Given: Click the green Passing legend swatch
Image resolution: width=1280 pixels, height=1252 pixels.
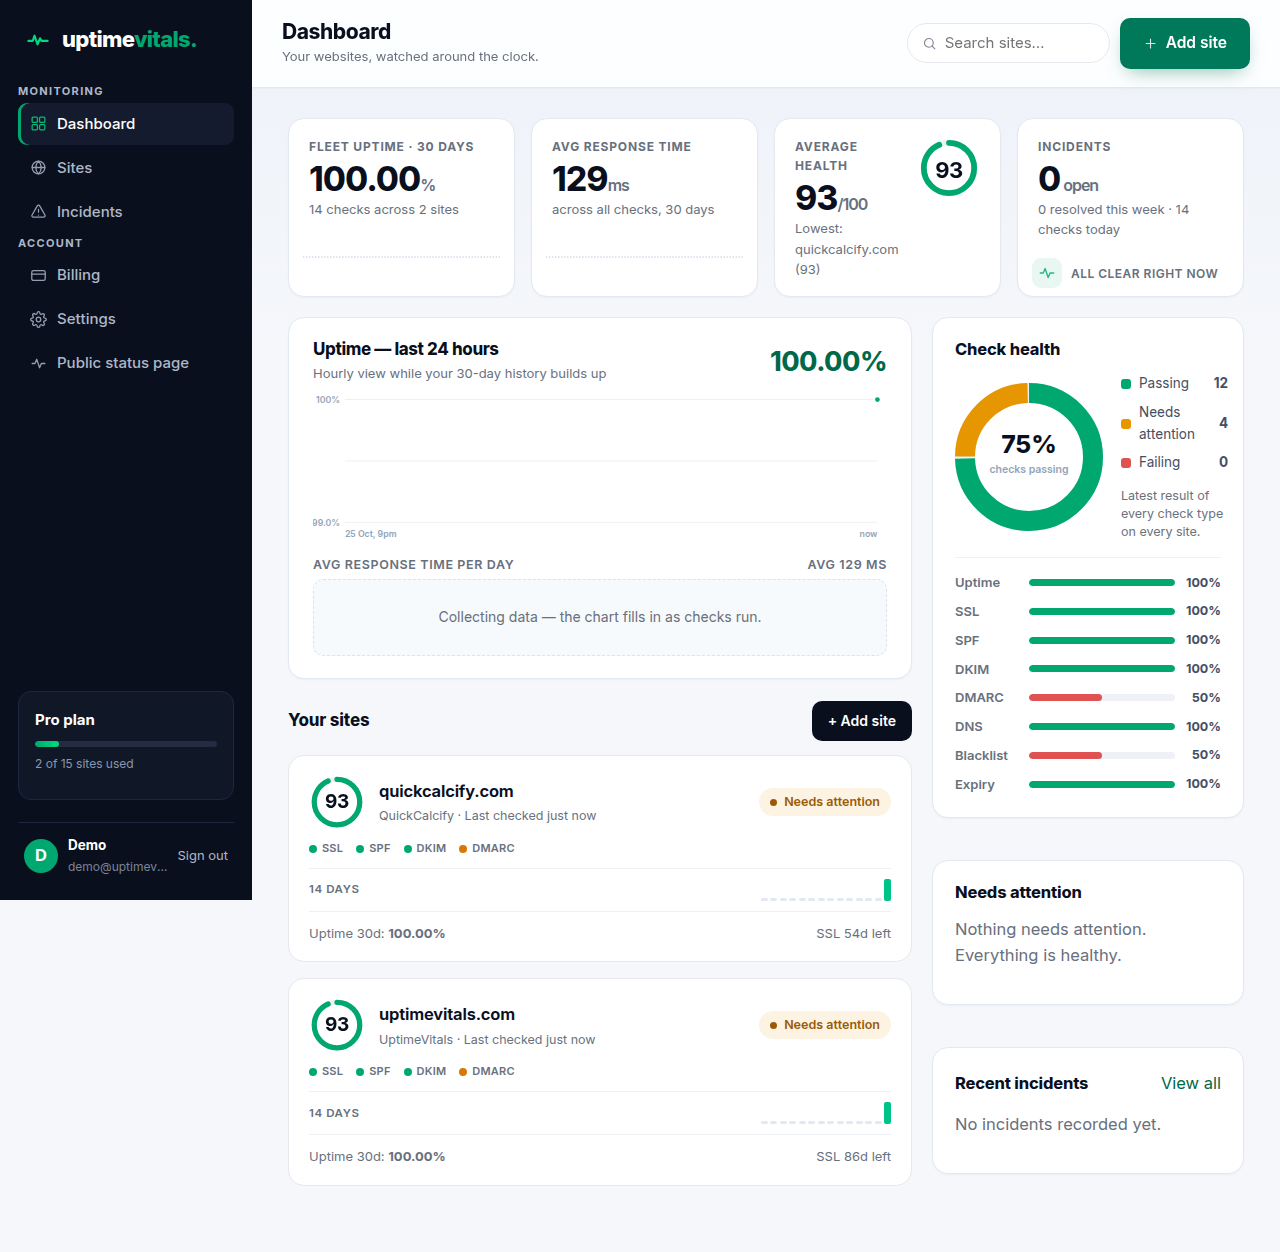Looking at the screenshot, I should point(1126,384).
